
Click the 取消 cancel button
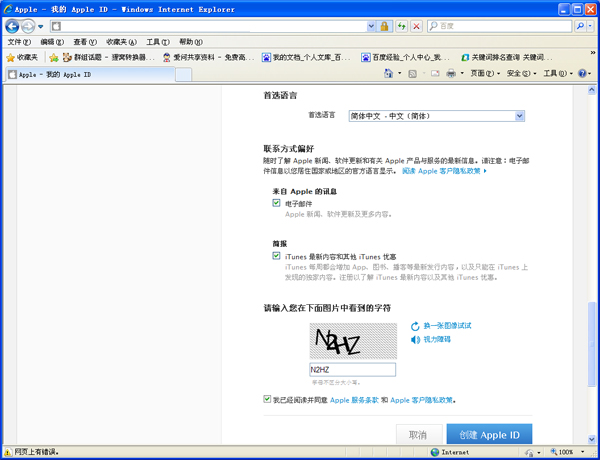[419, 435]
